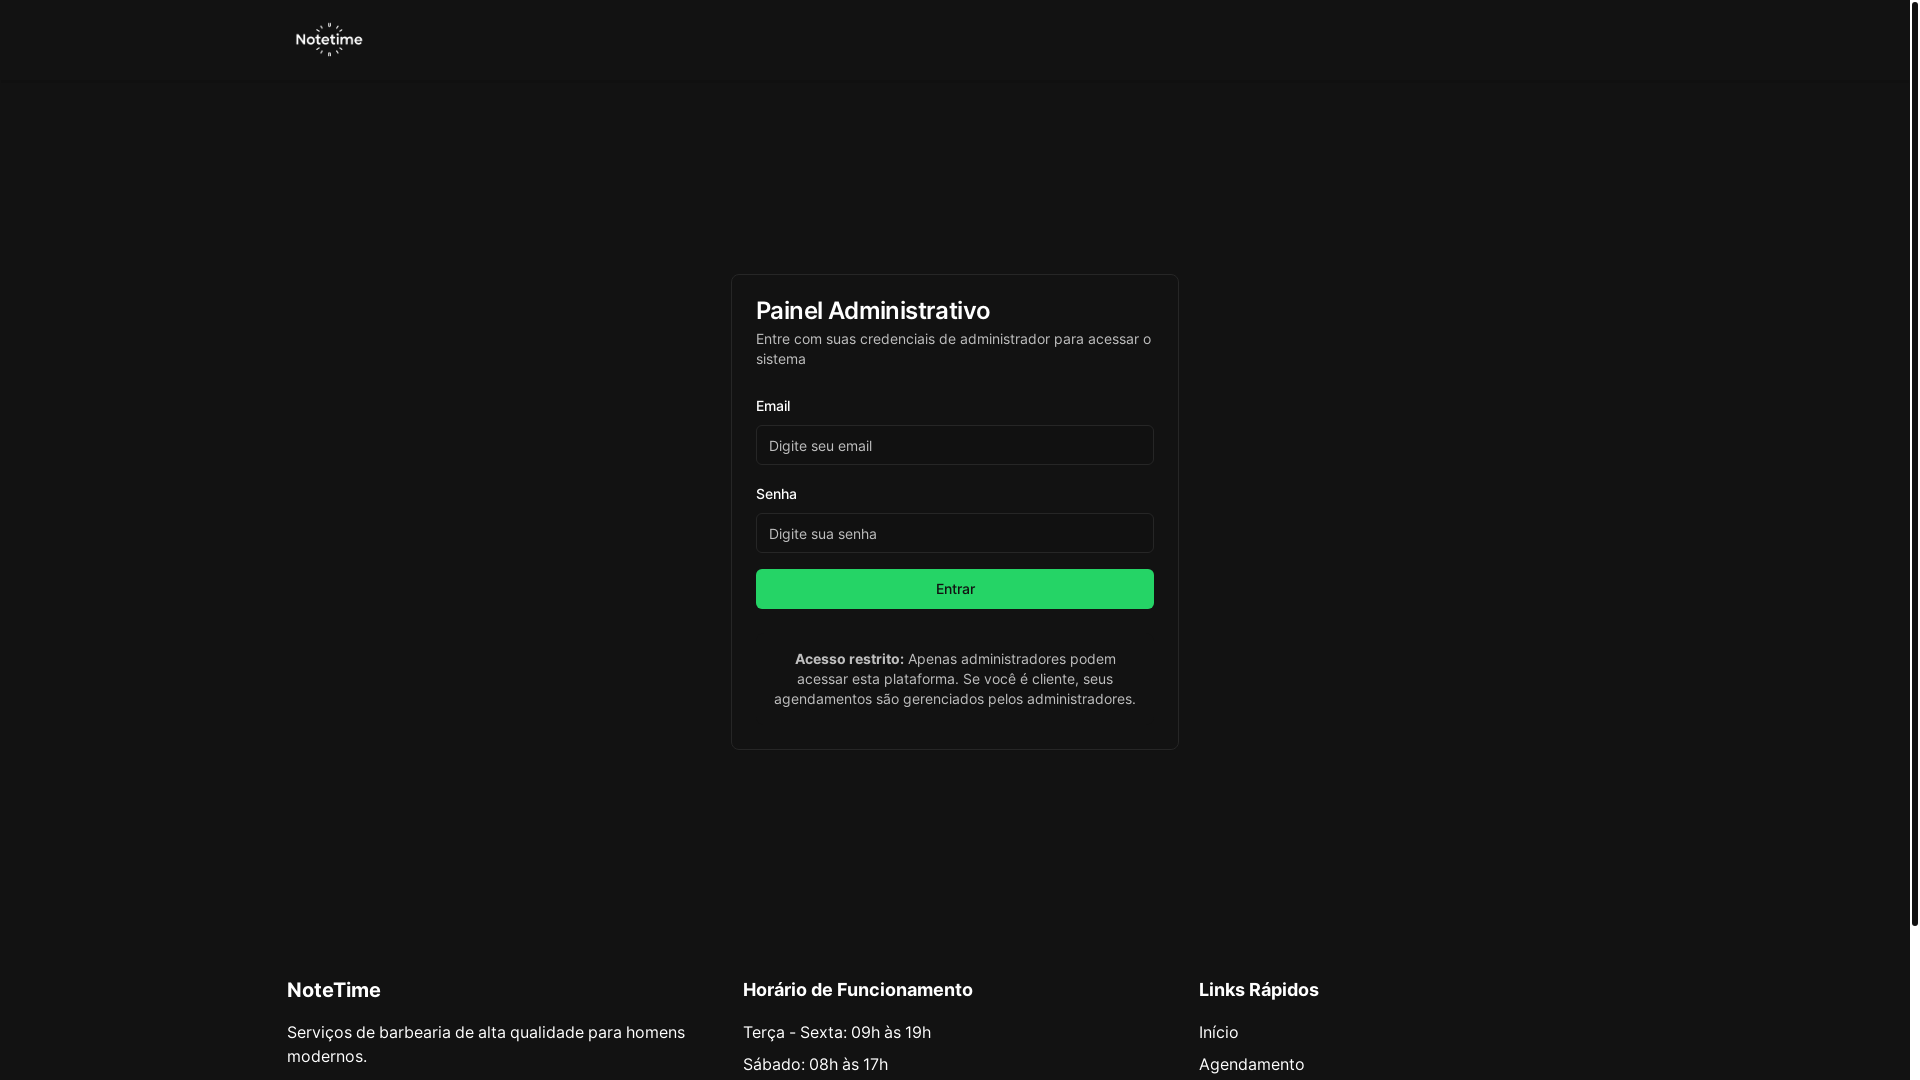Focus the Senha password field
This screenshot has width=1920, height=1080.
[x=954, y=533]
